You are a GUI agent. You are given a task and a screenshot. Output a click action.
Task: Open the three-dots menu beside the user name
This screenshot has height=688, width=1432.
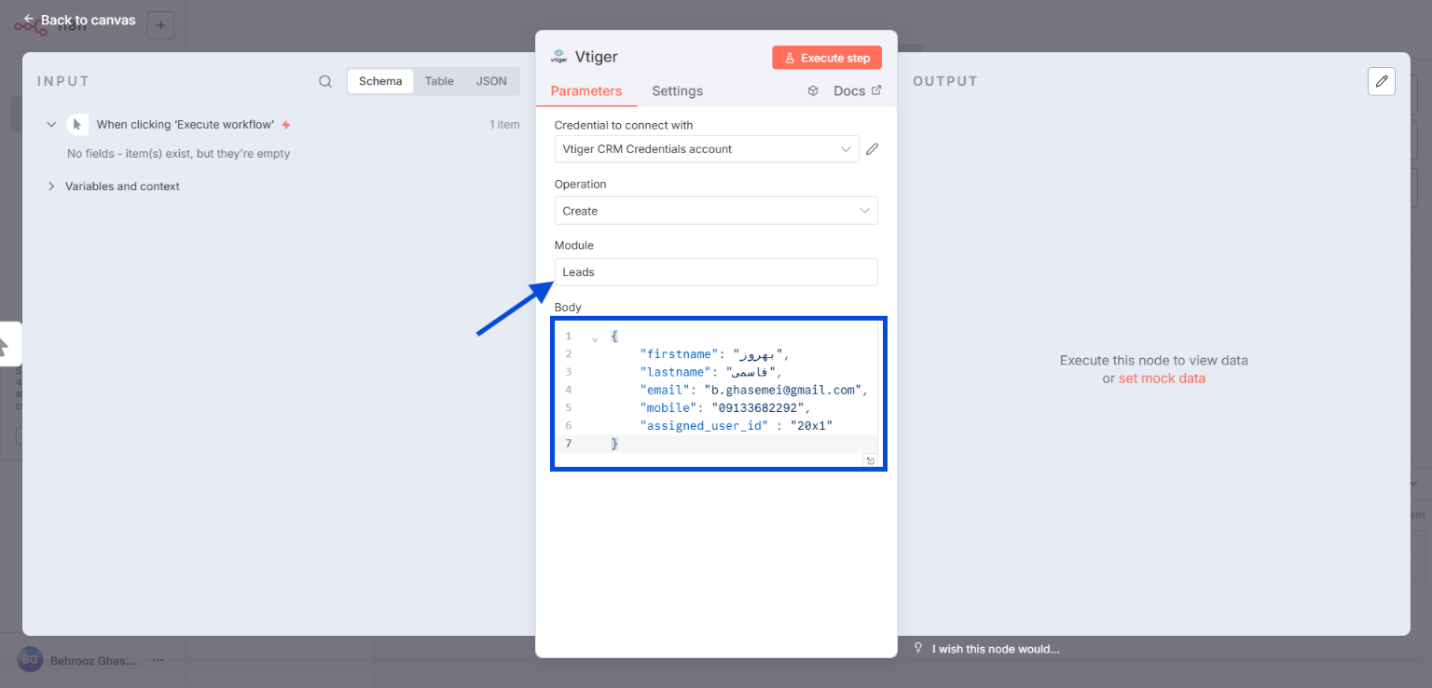pos(157,661)
